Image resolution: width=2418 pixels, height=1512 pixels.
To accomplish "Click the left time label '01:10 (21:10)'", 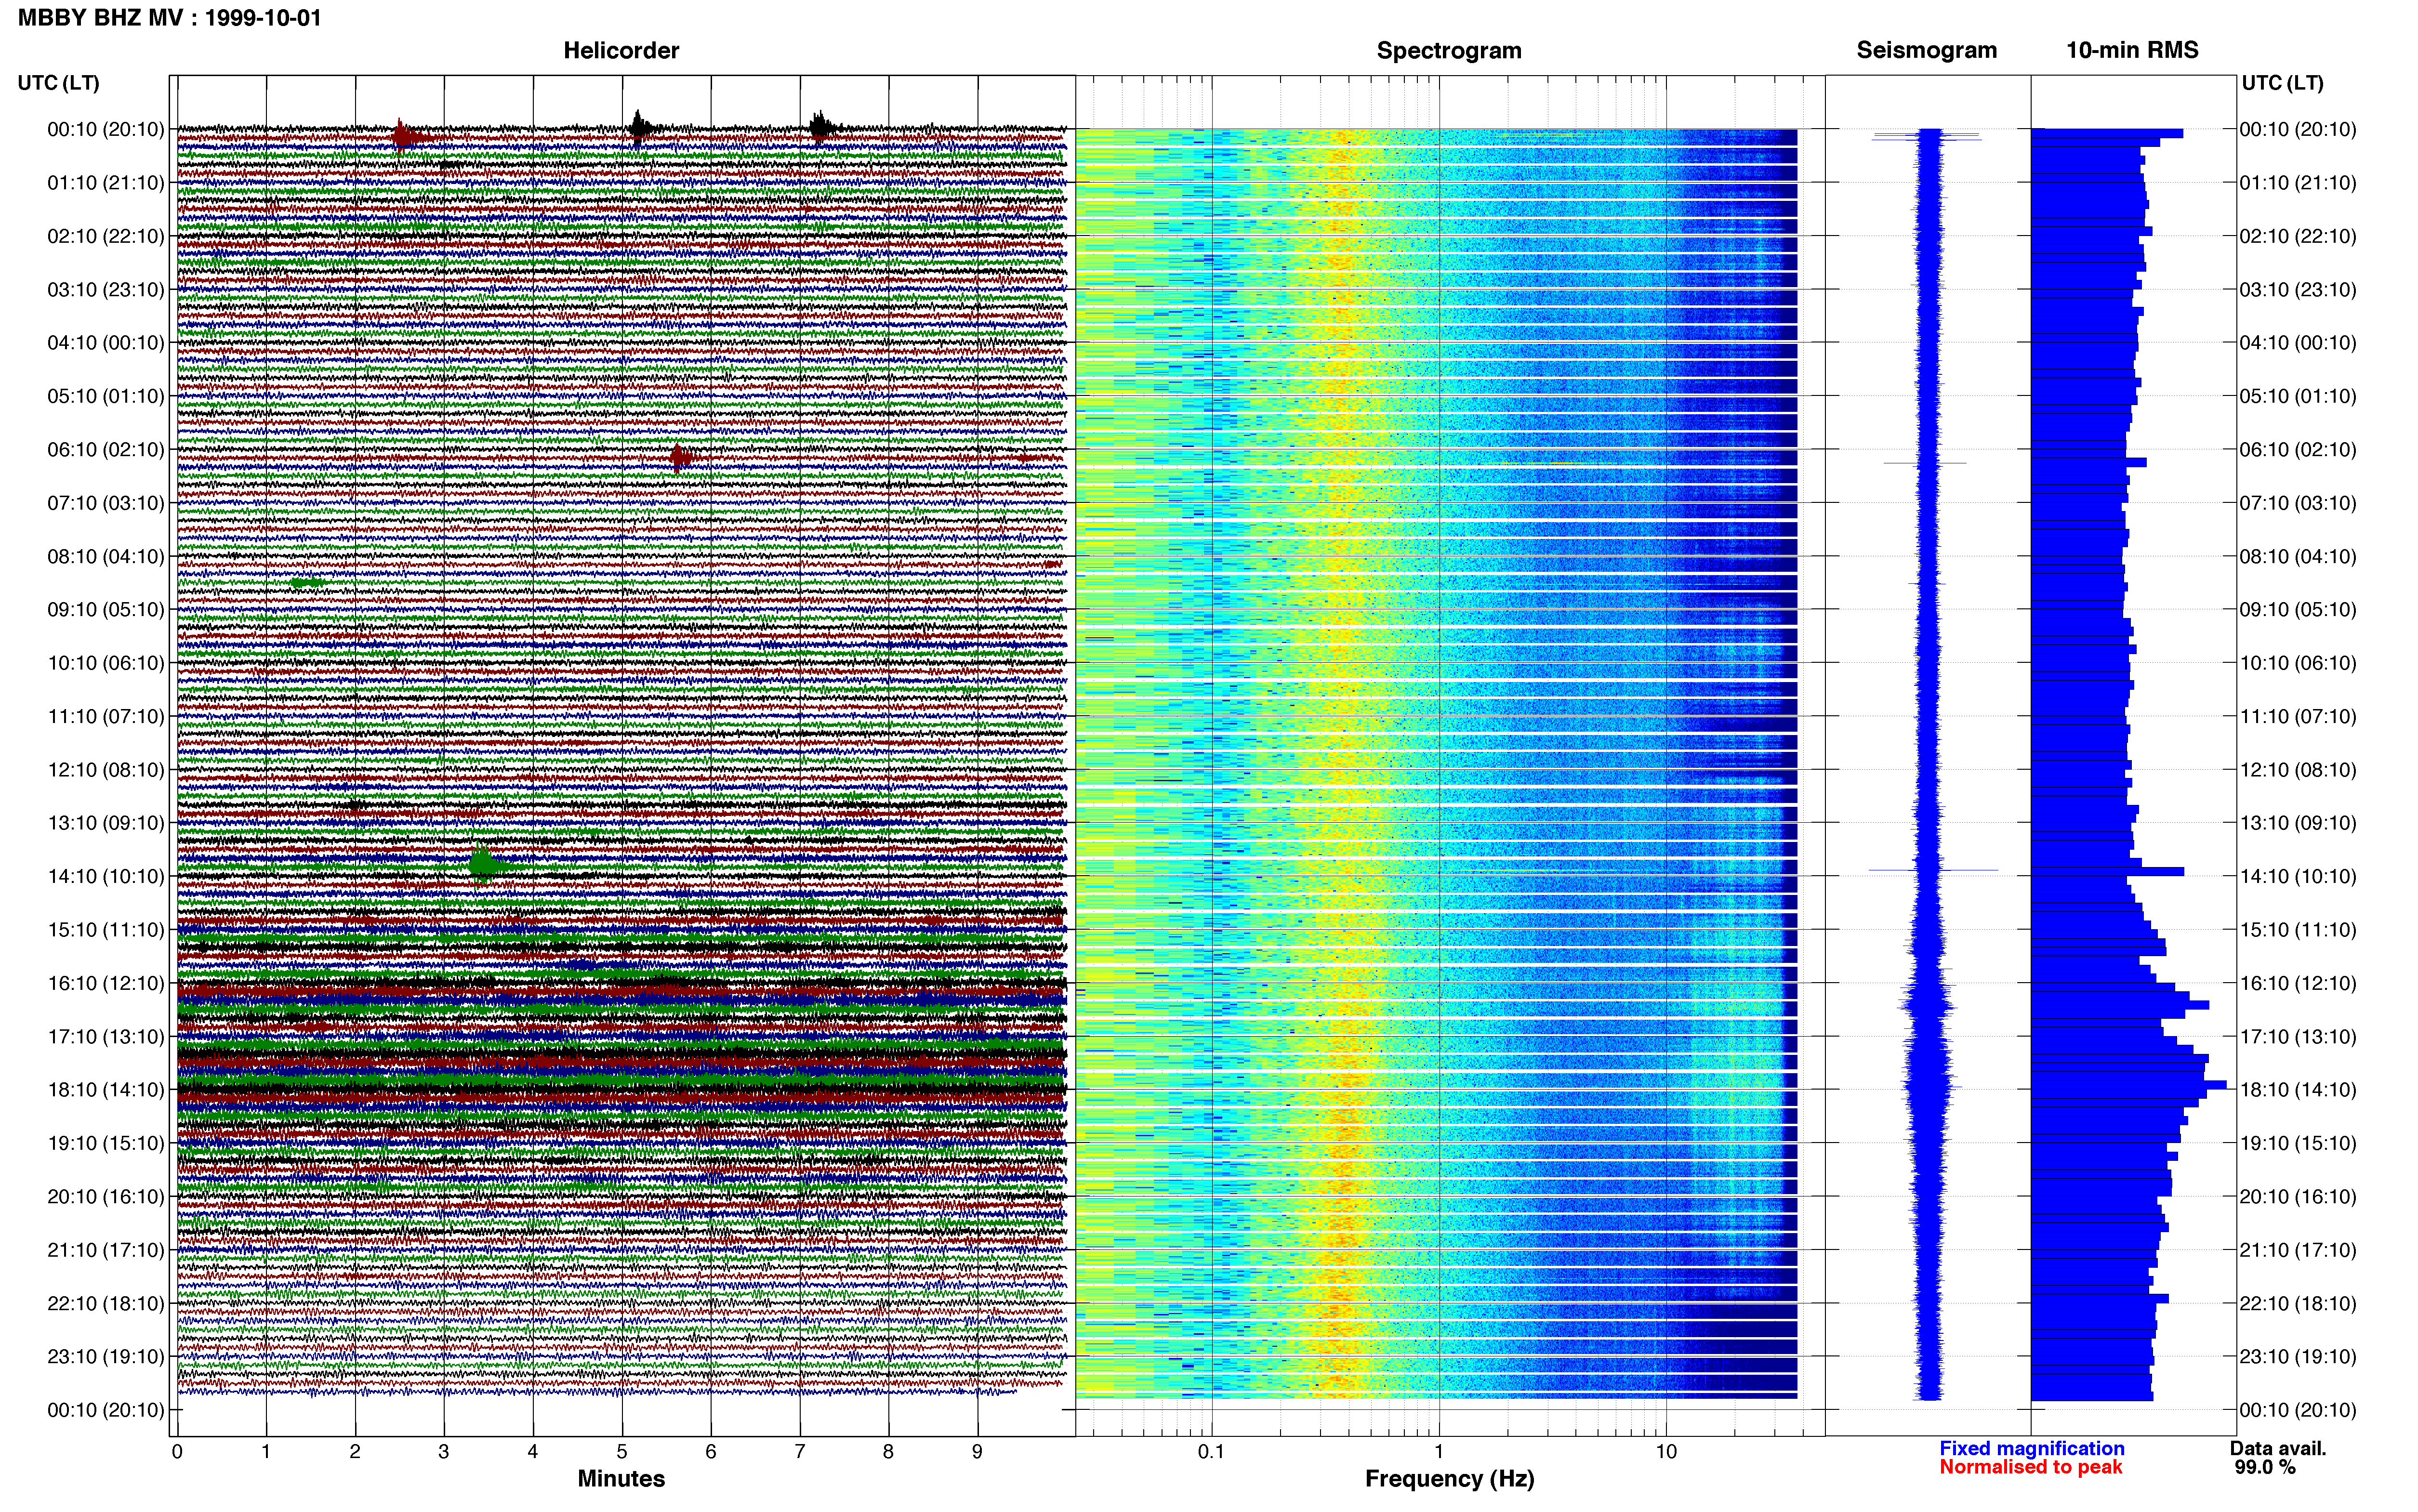I will coord(106,183).
